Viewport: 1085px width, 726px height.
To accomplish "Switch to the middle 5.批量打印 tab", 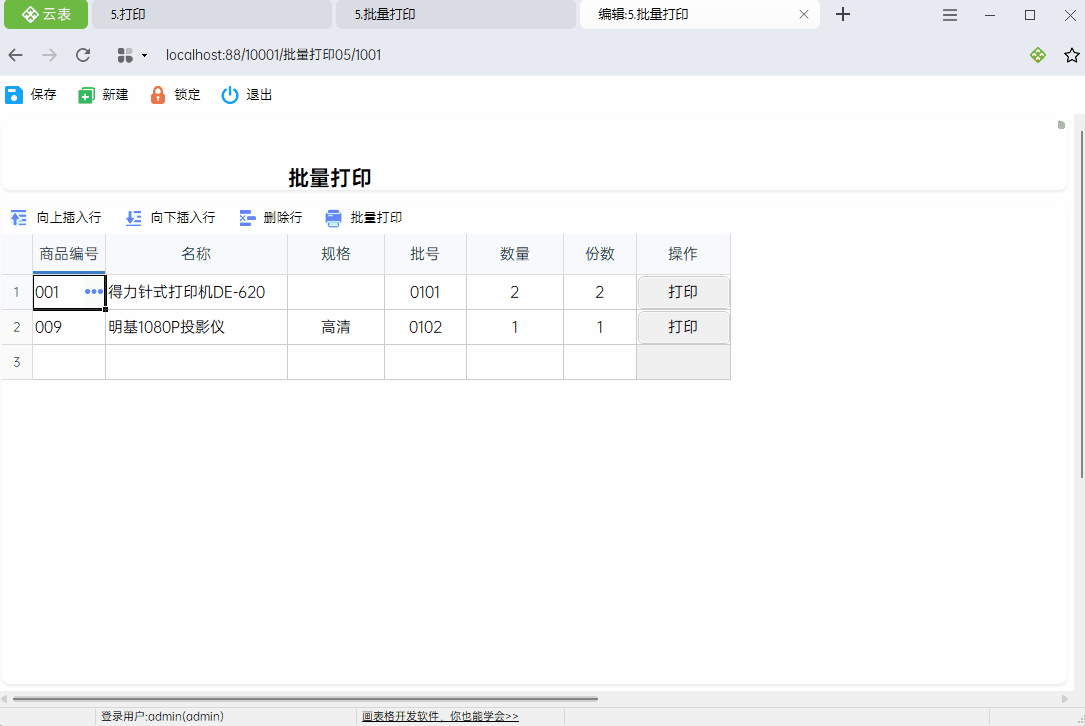I will (456, 15).
